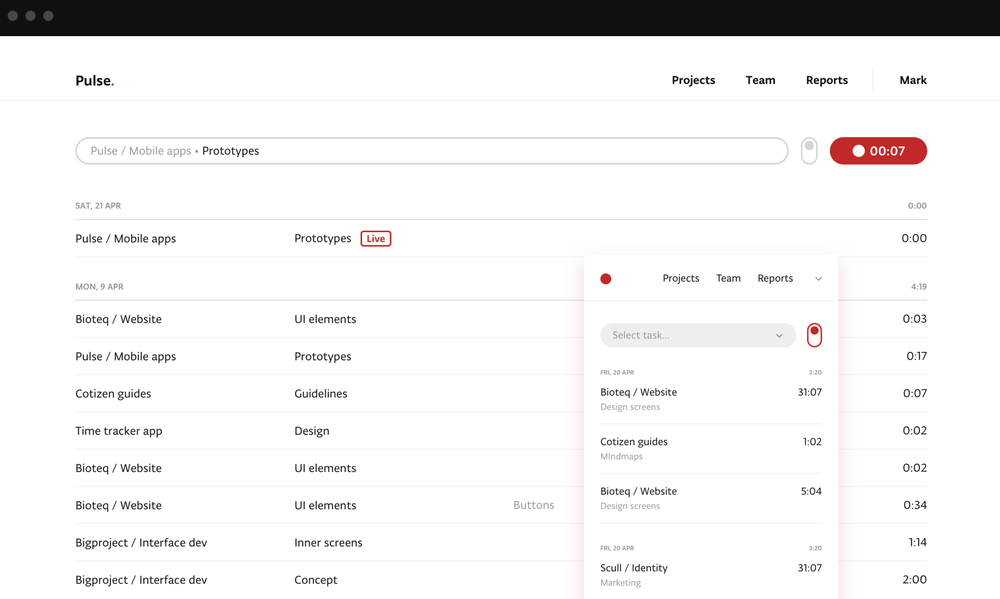Click the task entry field showing Pulse / Mobile apps

431,150
